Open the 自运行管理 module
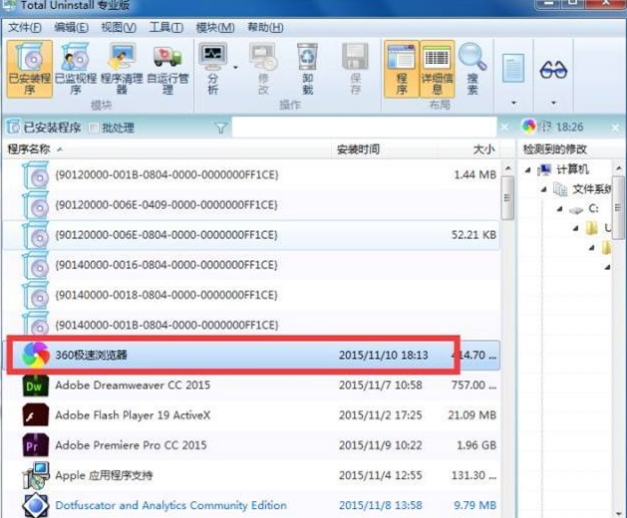 pos(168,69)
